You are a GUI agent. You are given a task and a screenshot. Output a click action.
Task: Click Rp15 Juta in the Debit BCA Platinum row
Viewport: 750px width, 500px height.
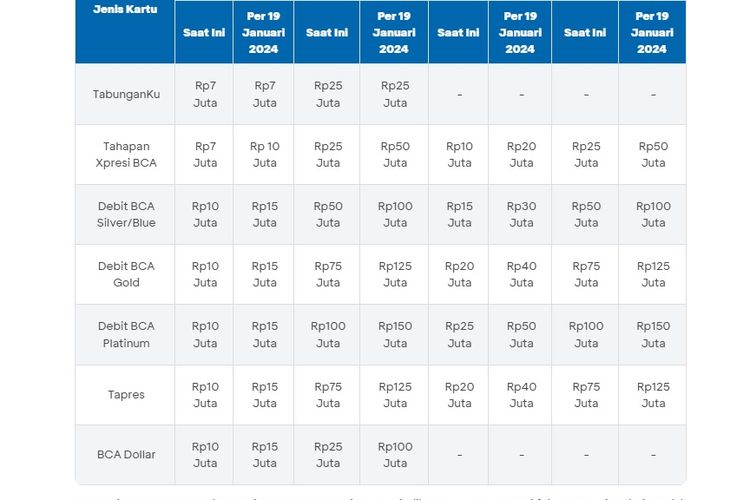pyautogui.click(x=265, y=334)
